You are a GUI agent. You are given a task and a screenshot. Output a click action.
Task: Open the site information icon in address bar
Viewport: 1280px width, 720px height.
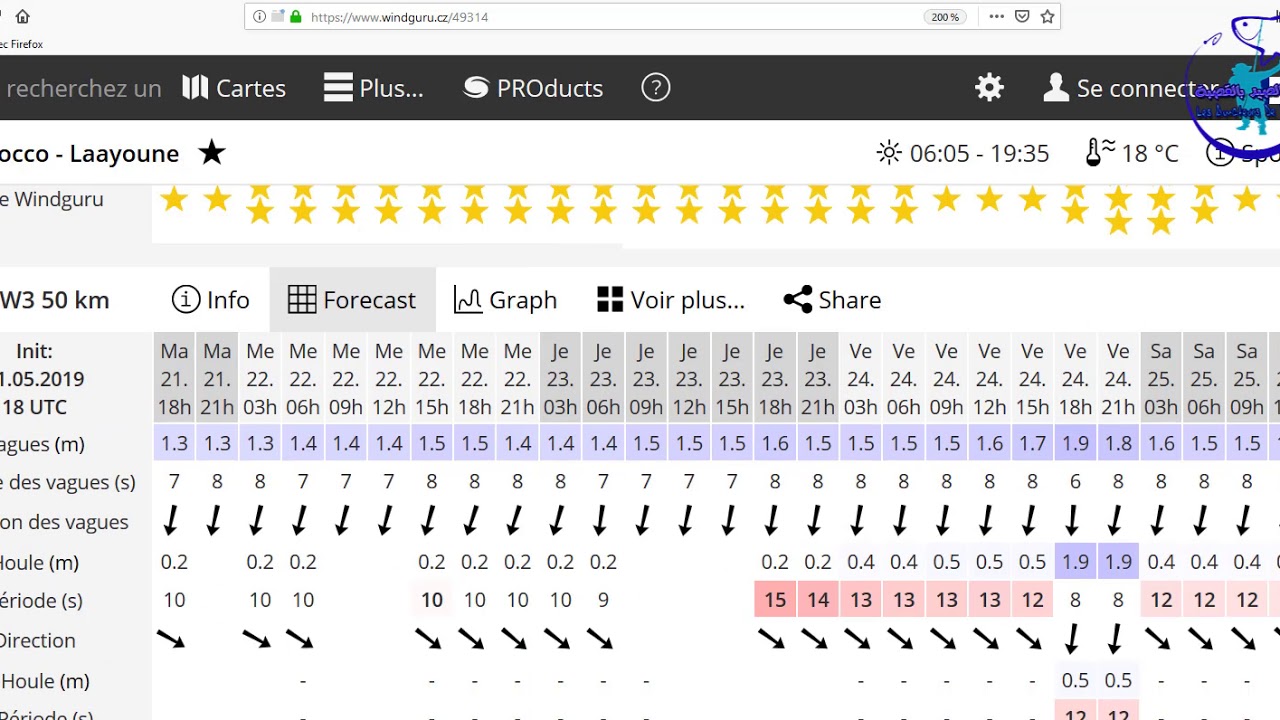260,17
